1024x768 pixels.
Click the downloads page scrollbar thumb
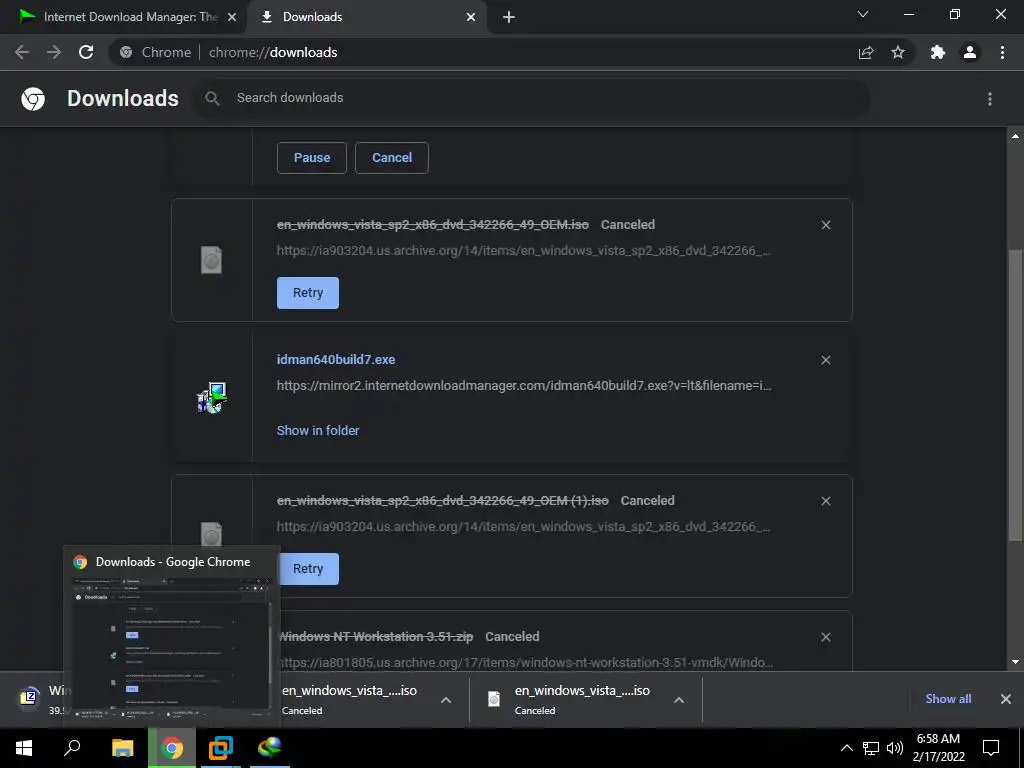[1015, 395]
